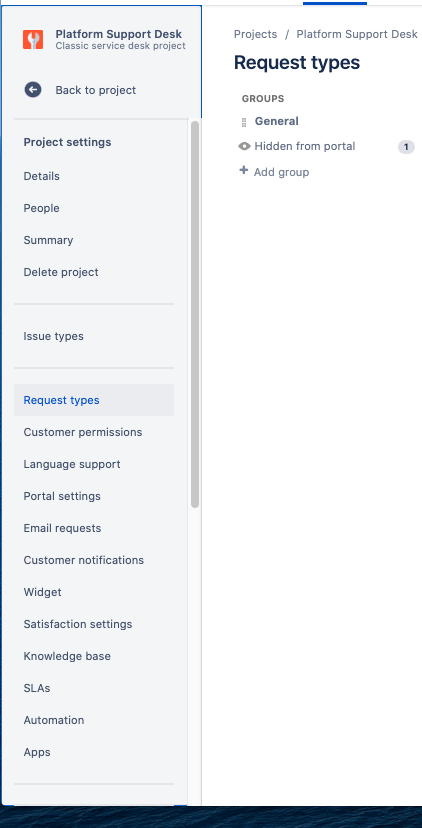Click Add group link
This screenshot has height=828, width=422.
pyautogui.click(x=282, y=172)
